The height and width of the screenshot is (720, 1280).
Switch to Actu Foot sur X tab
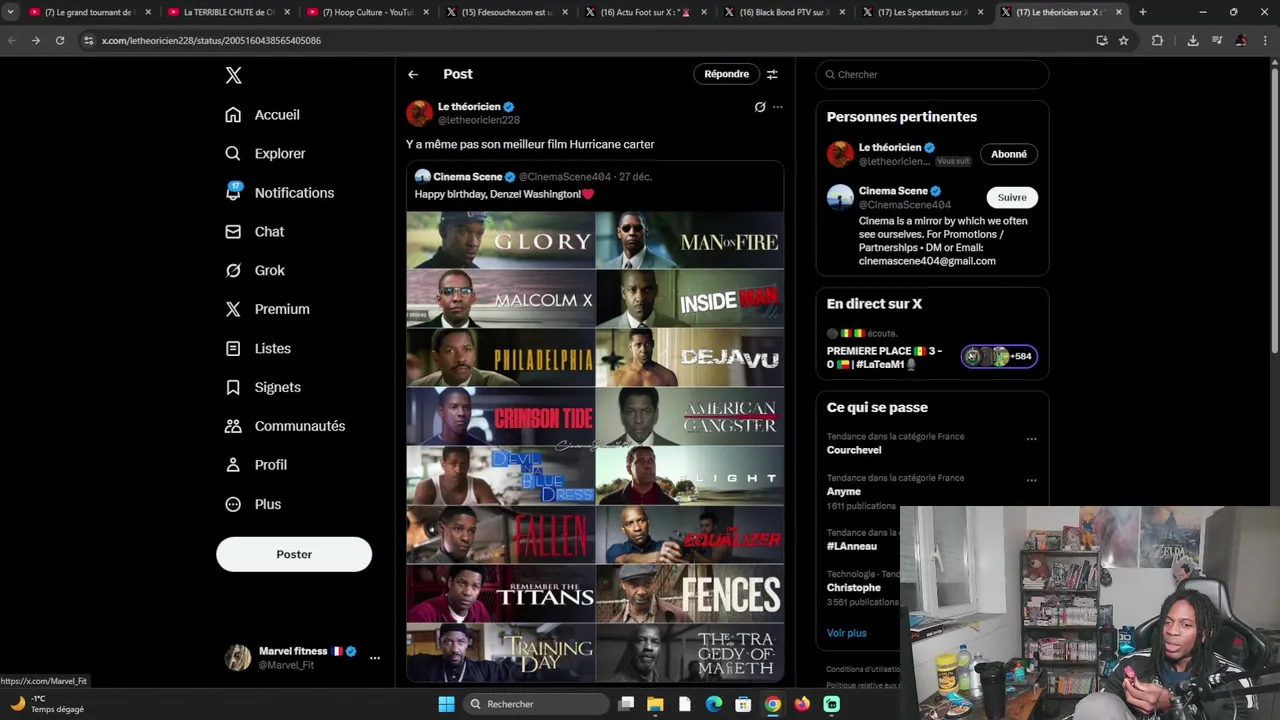coord(645,12)
